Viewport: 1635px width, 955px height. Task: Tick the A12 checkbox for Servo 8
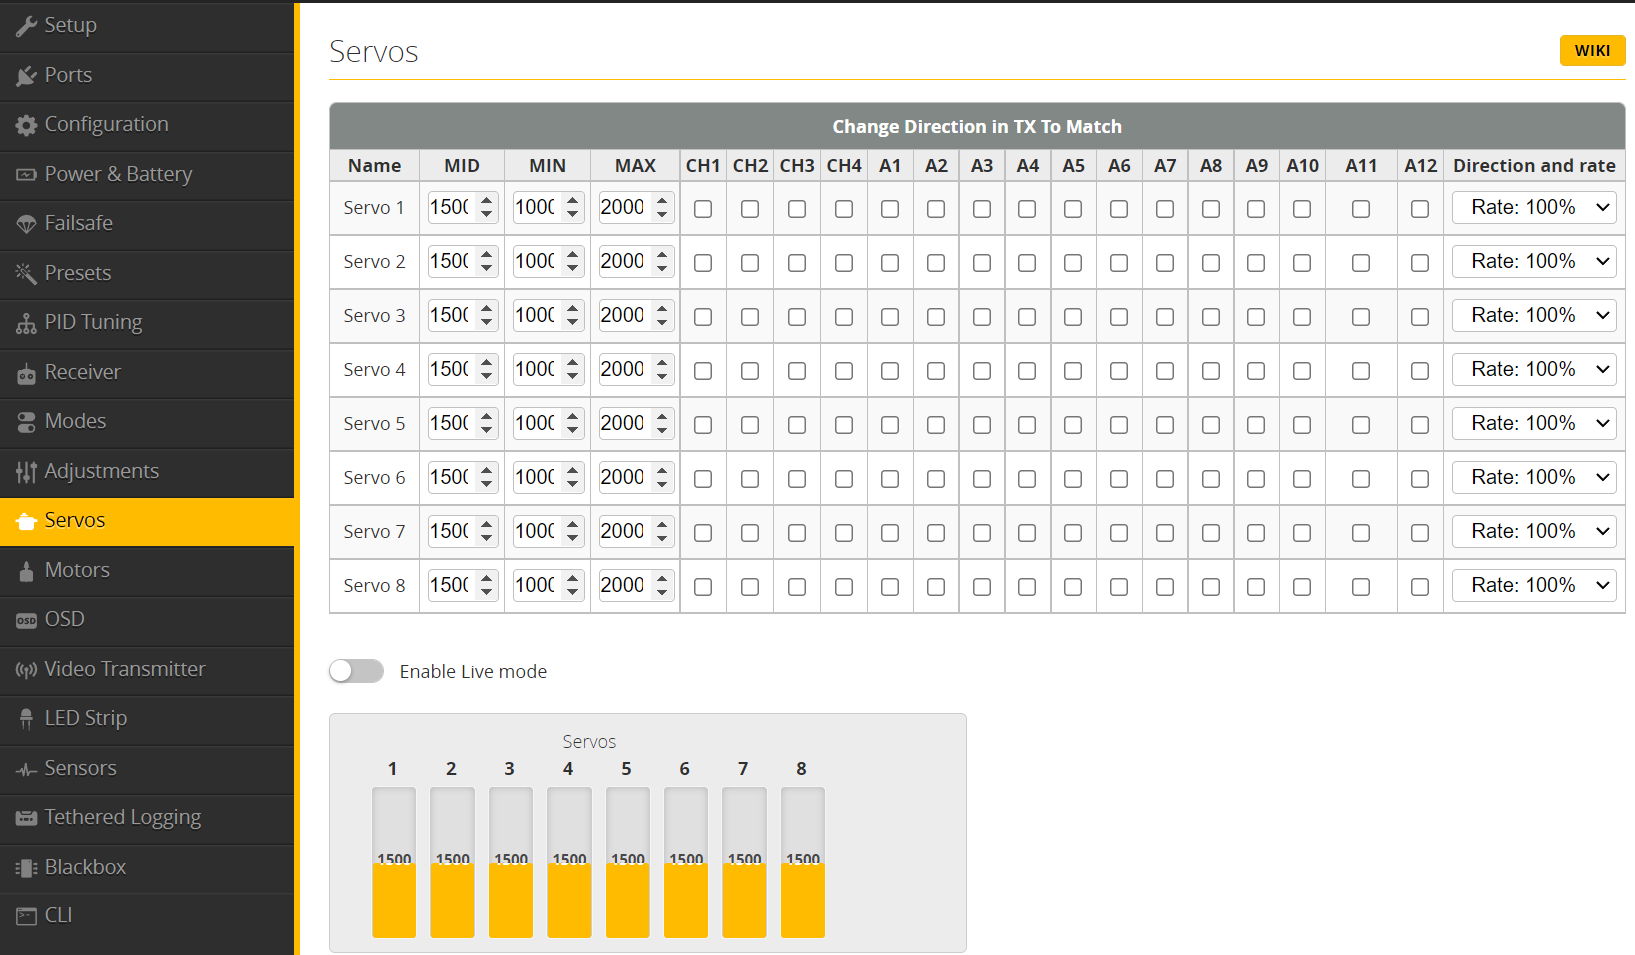click(1420, 587)
